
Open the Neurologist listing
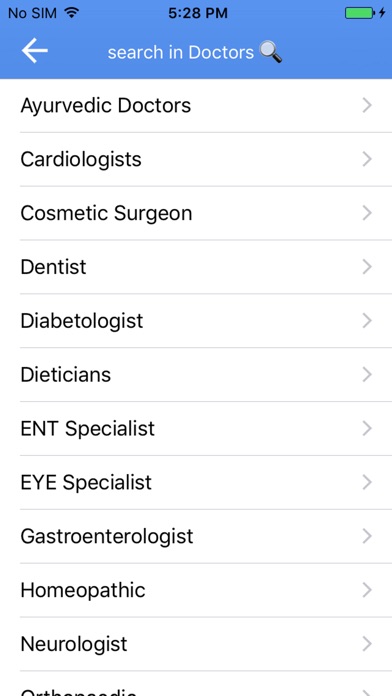196,644
